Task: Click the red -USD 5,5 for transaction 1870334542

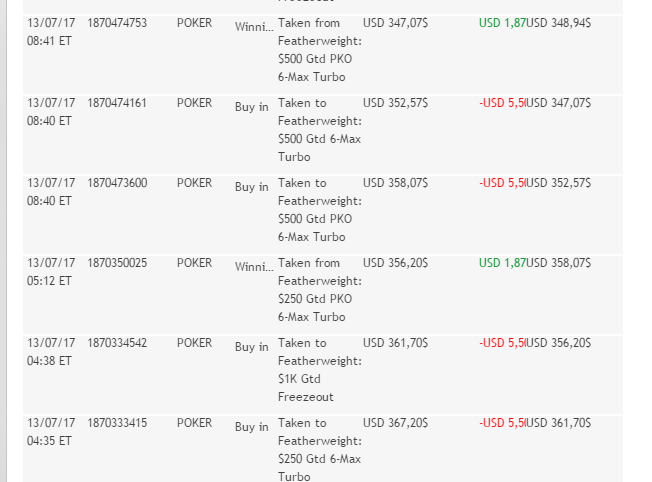Action: (502, 343)
